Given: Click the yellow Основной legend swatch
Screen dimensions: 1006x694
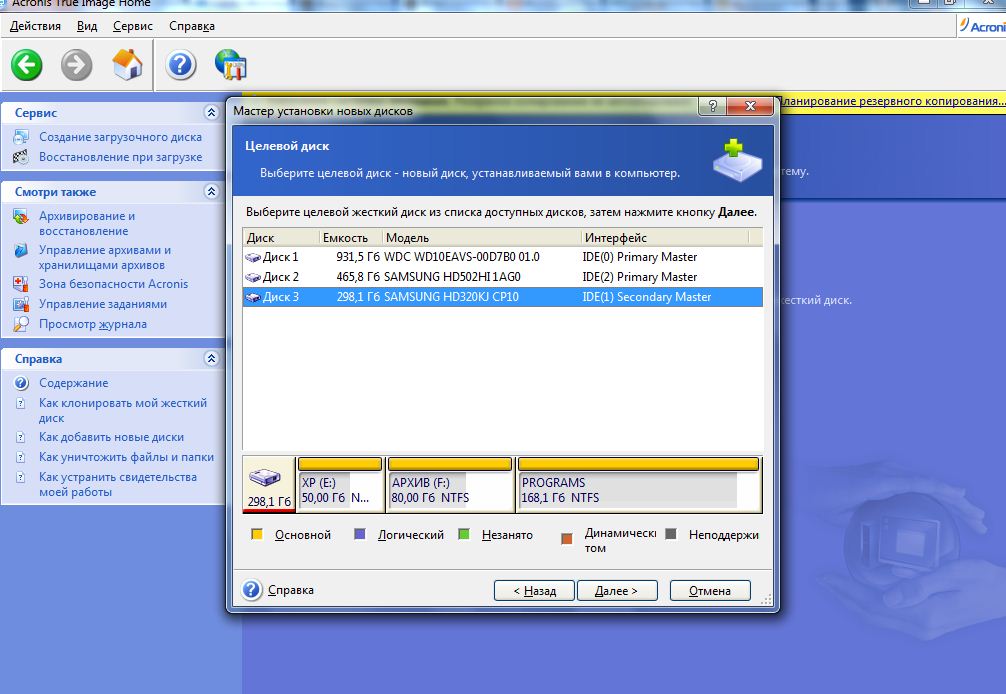Looking at the screenshot, I should tap(257, 535).
